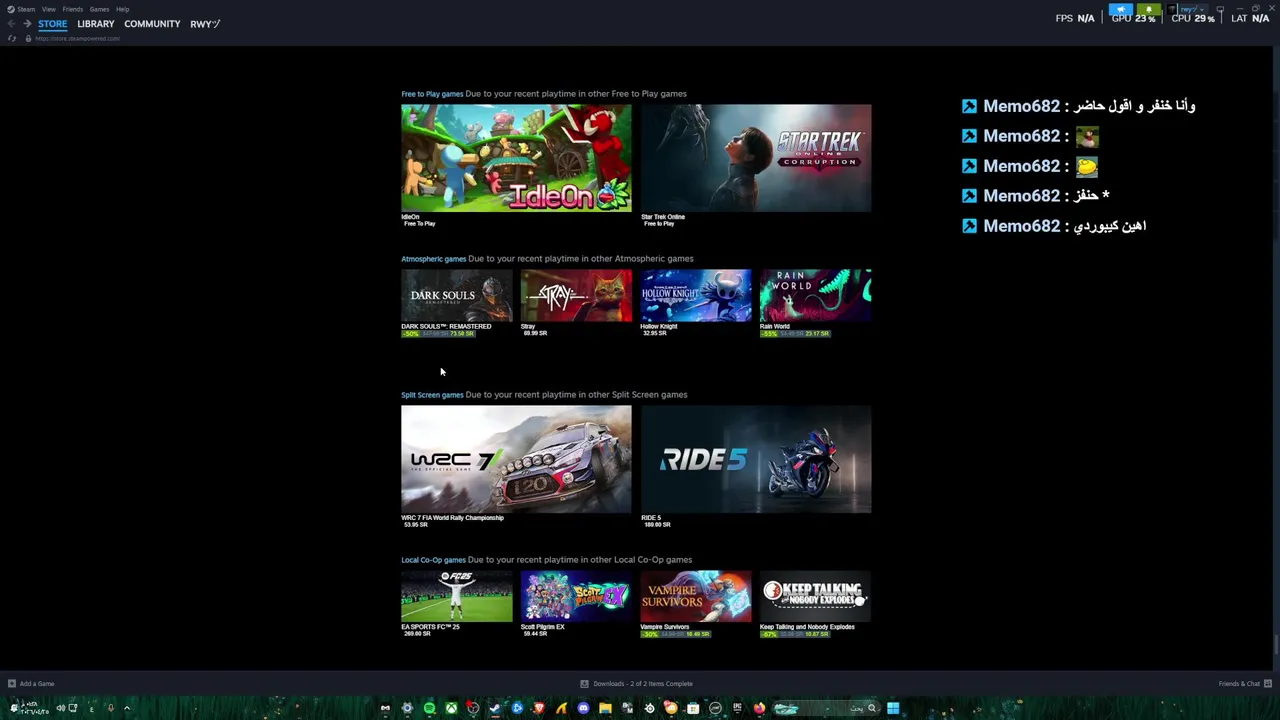The height and width of the screenshot is (720, 1280).
Task: Open the Games menu
Action: [99, 9]
